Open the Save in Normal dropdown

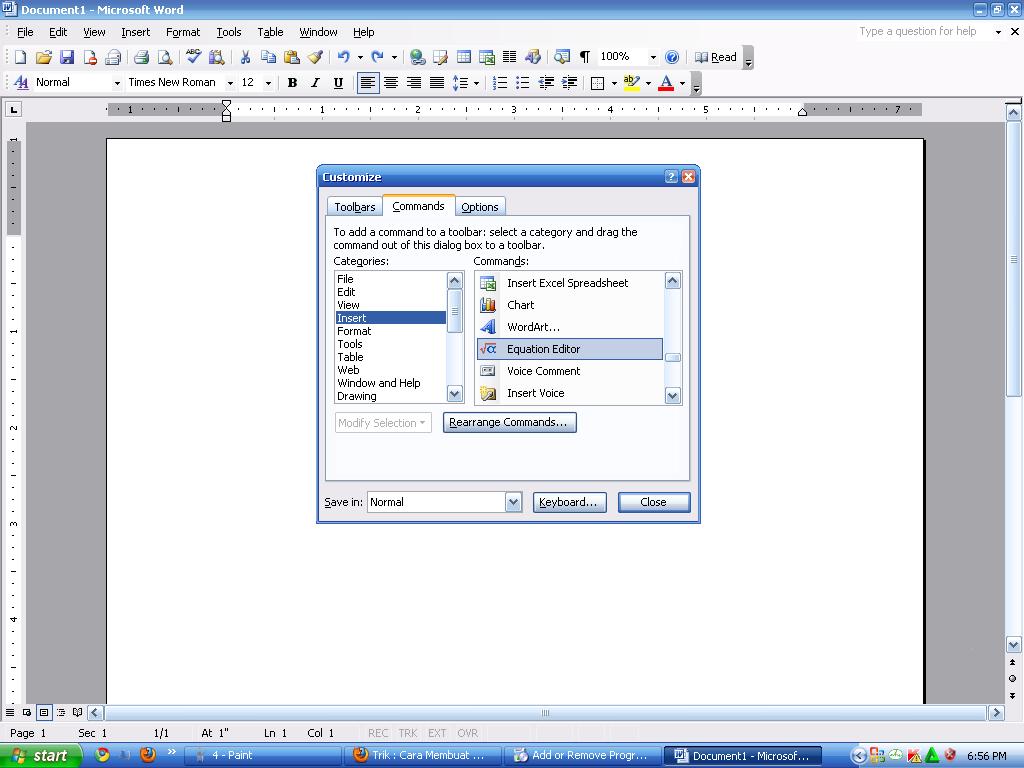coord(513,502)
